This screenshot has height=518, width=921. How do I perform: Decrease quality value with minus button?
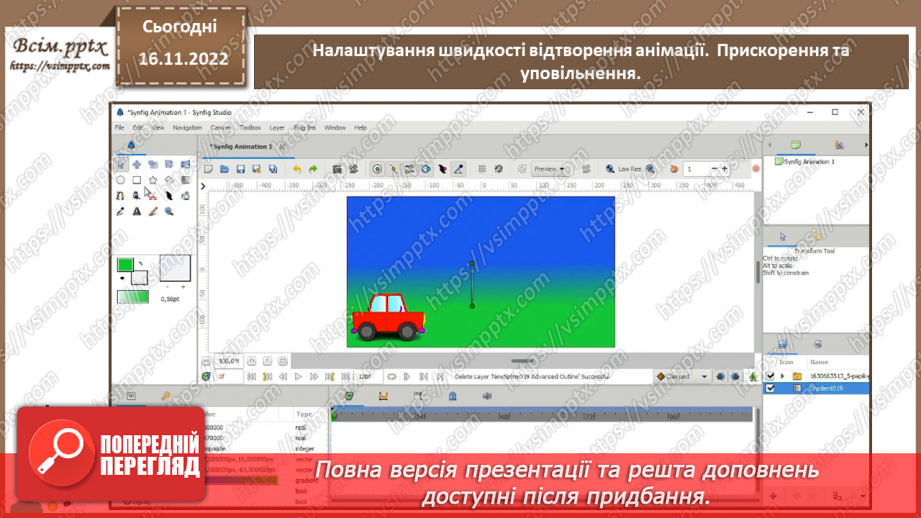[x=714, y=169]
